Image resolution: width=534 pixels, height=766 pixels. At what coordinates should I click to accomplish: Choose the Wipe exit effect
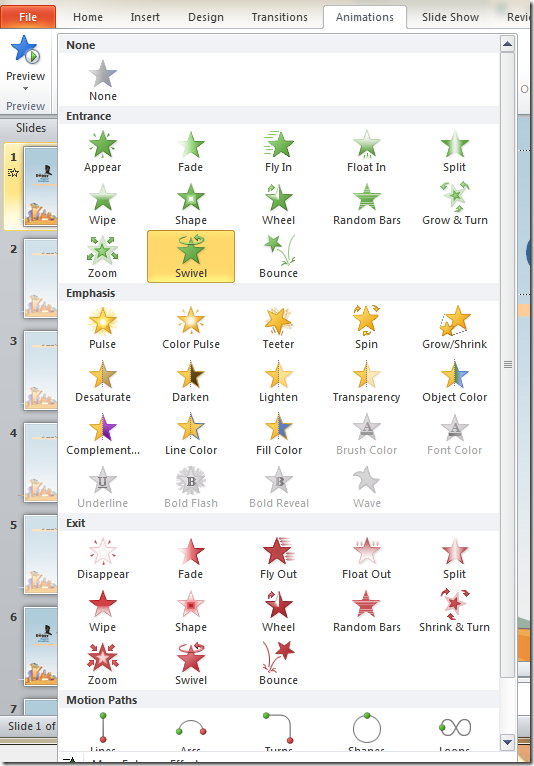click(x=103, y=611)
